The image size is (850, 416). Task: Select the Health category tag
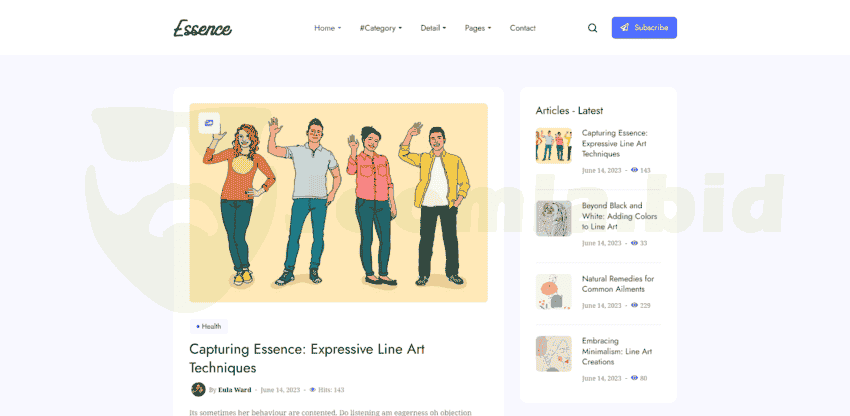click(x=209, y=326)
